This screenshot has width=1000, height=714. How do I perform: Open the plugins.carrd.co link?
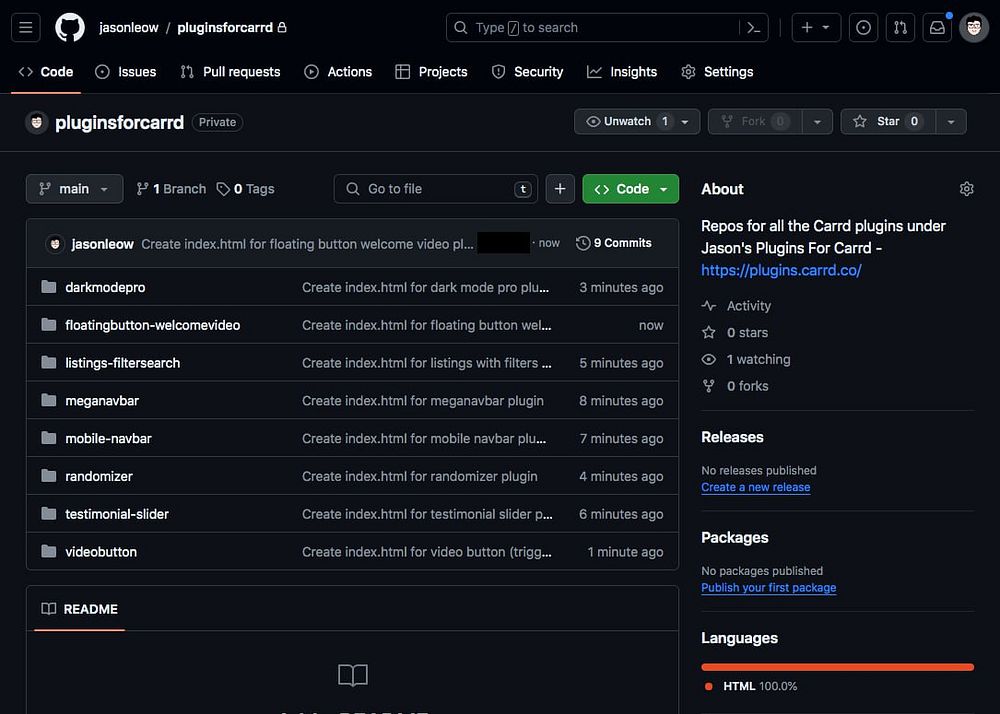781,270
